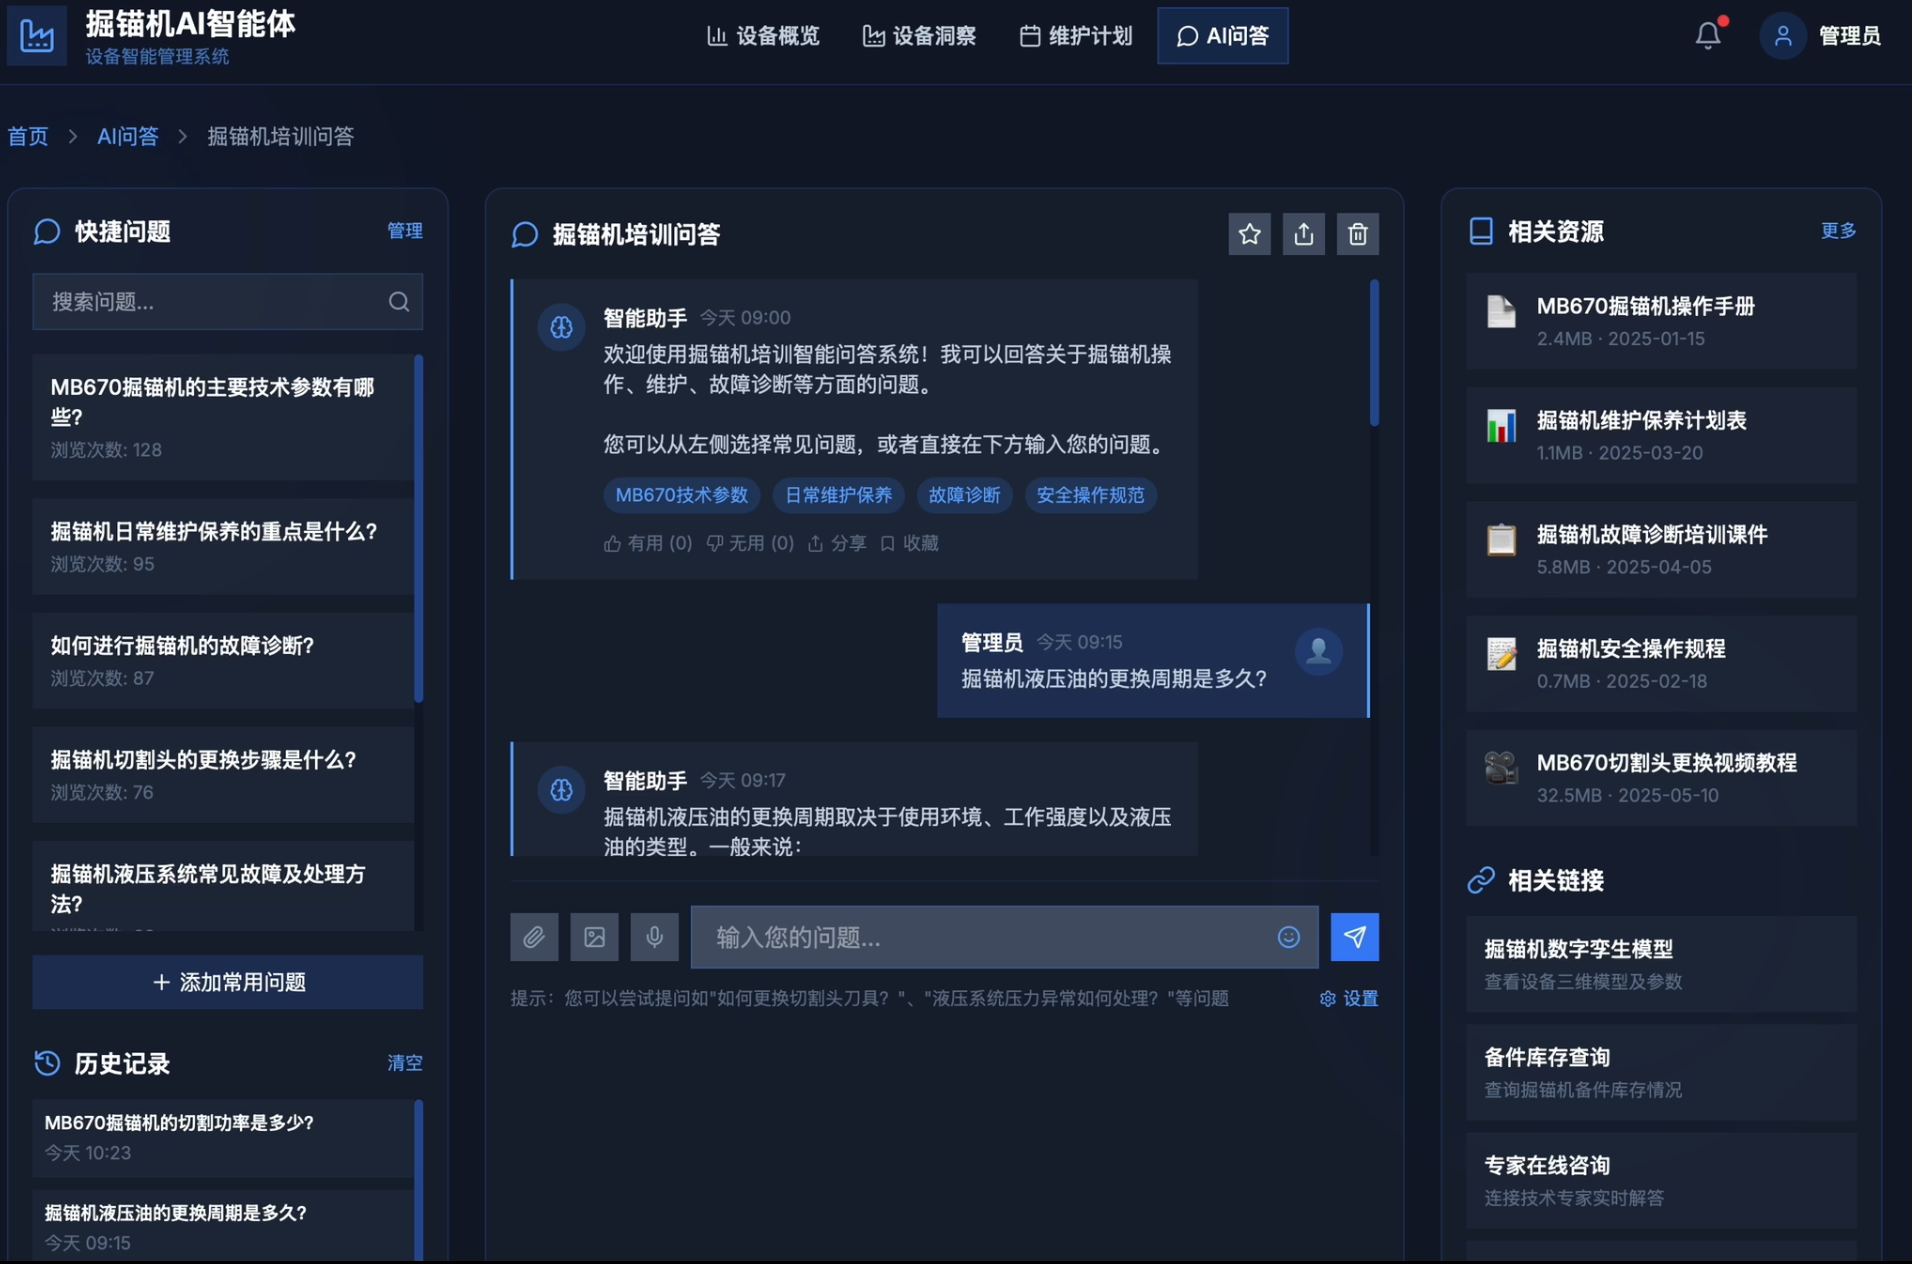Insert an image with the picture icon
Screen dimensions: 1912x1264
coord(594,937)
